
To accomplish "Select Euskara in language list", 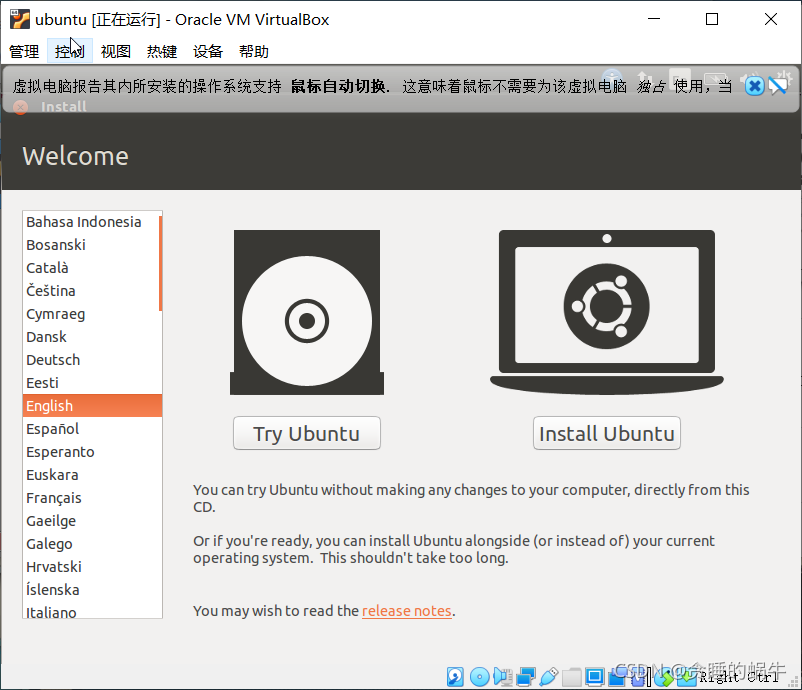I will [x=91, y=475].
